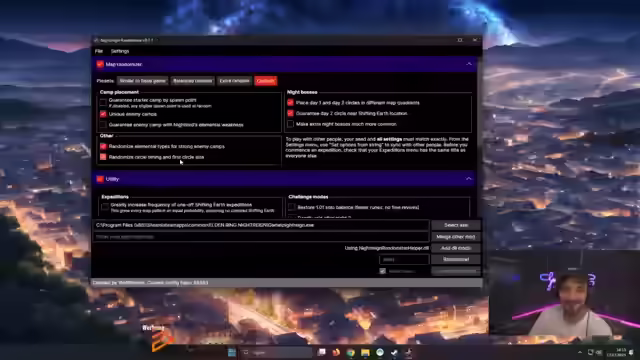This screenshot has height=360, width=640.
Task: Enable guarantee starter camp by spawn point
Action: 103,102
